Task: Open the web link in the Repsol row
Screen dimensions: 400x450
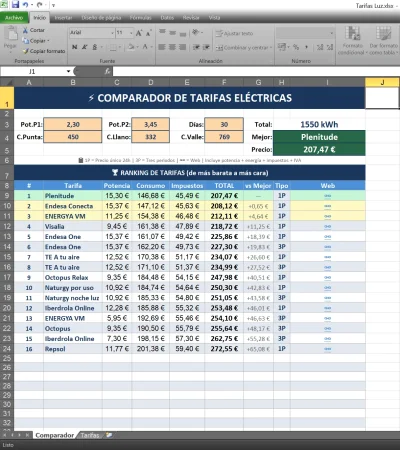Action: coord(328,349)
